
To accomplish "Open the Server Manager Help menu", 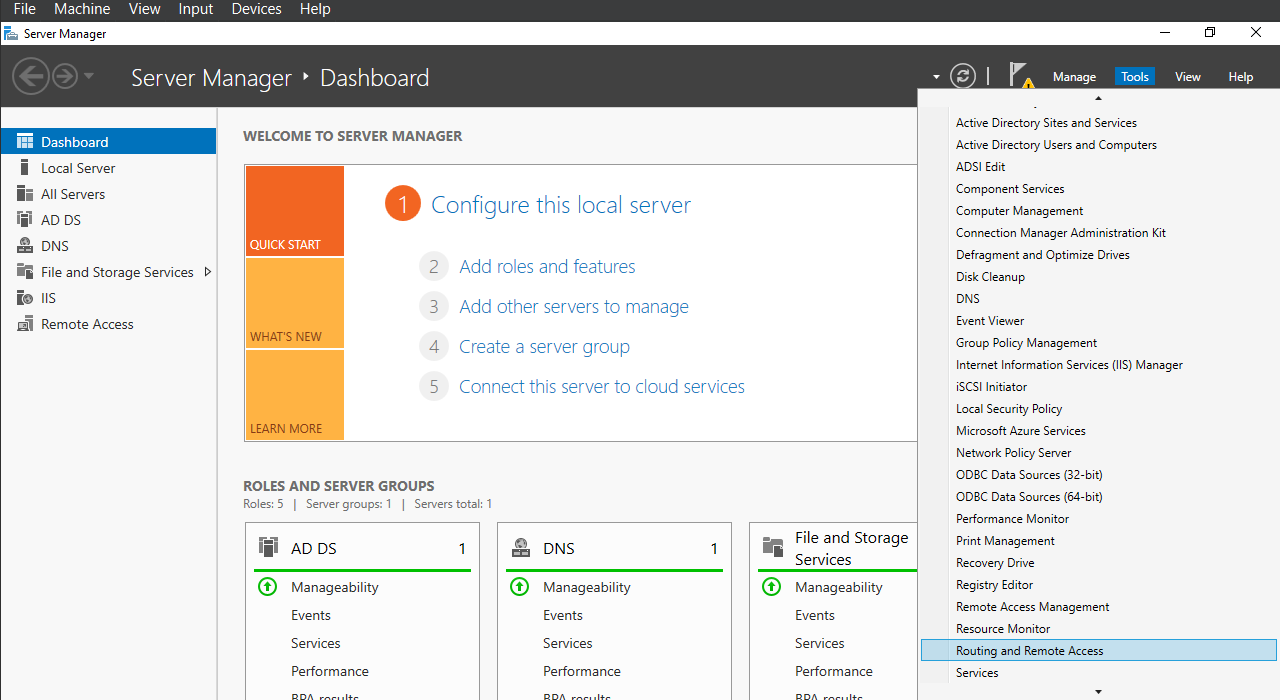I will coord(1241,77).
